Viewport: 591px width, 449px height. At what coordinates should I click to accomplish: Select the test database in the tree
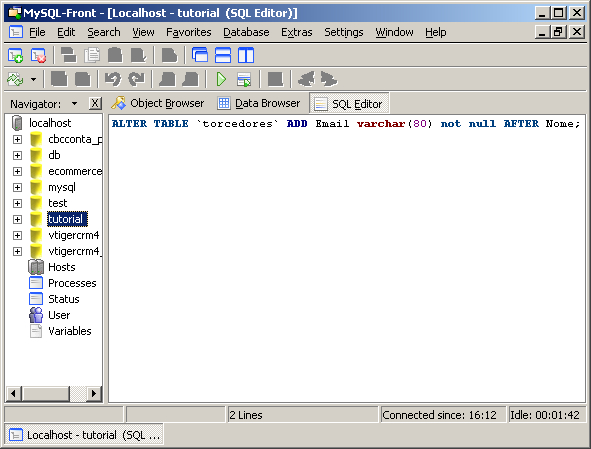pyautogui.click(x=58, y=204)
